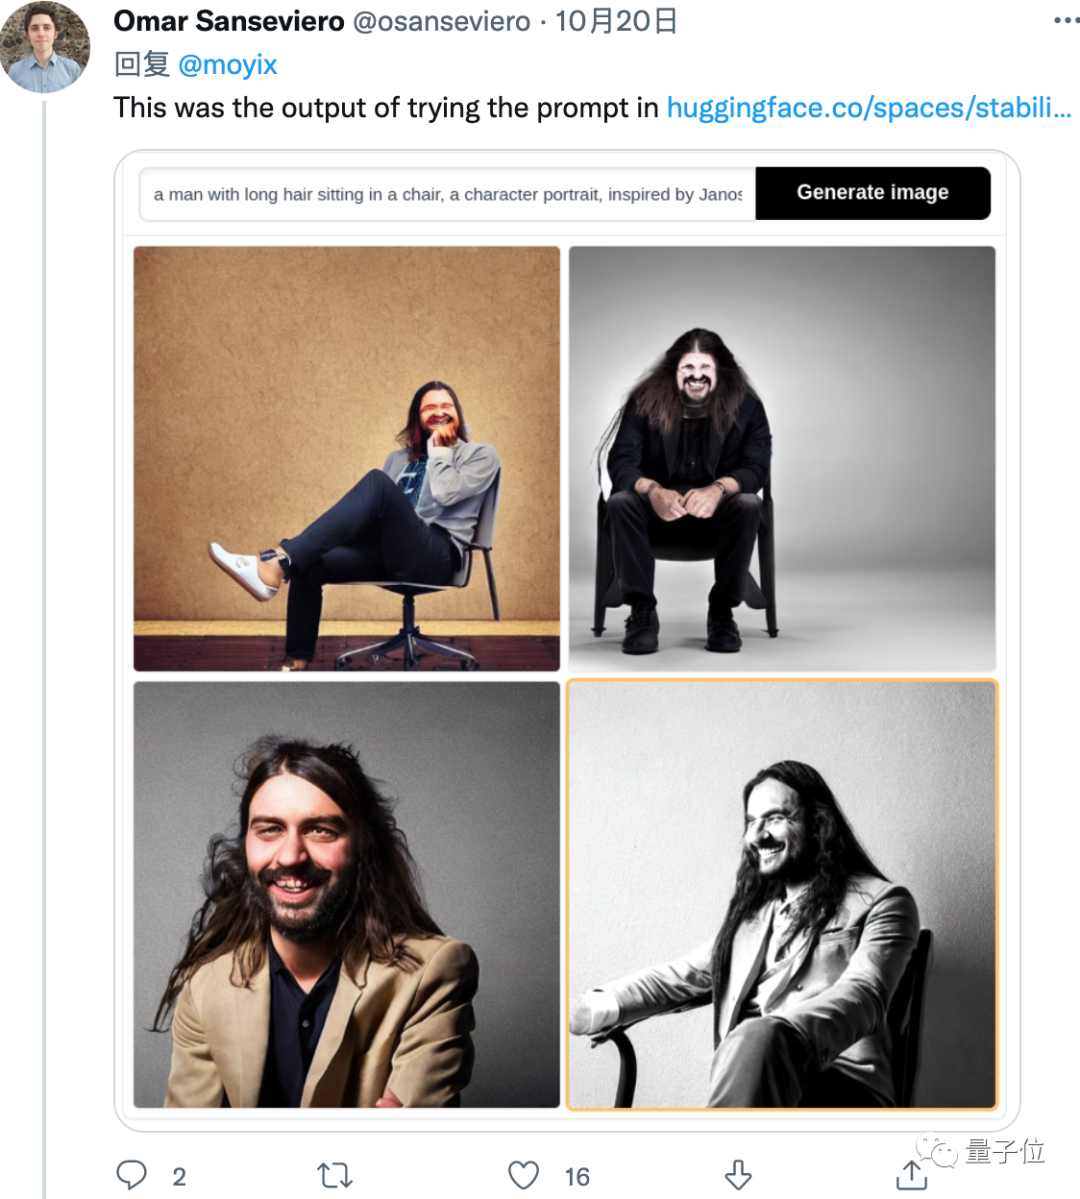Click the retweet arrows icon

(x=334, y=1174)
